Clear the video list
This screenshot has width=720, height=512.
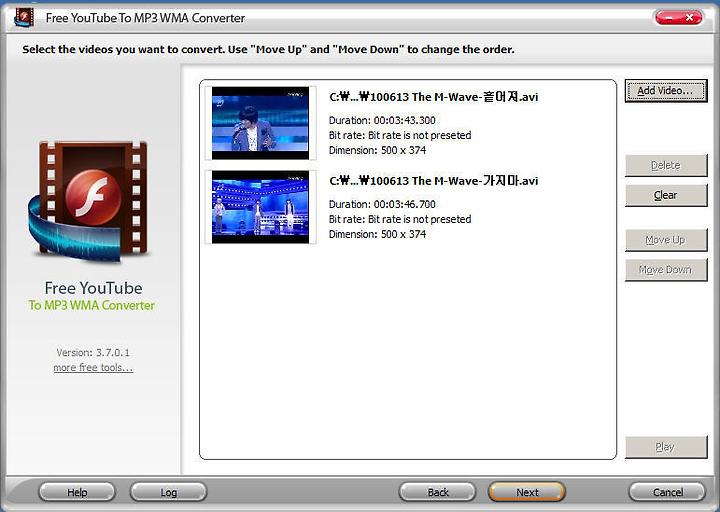[665, 195]
